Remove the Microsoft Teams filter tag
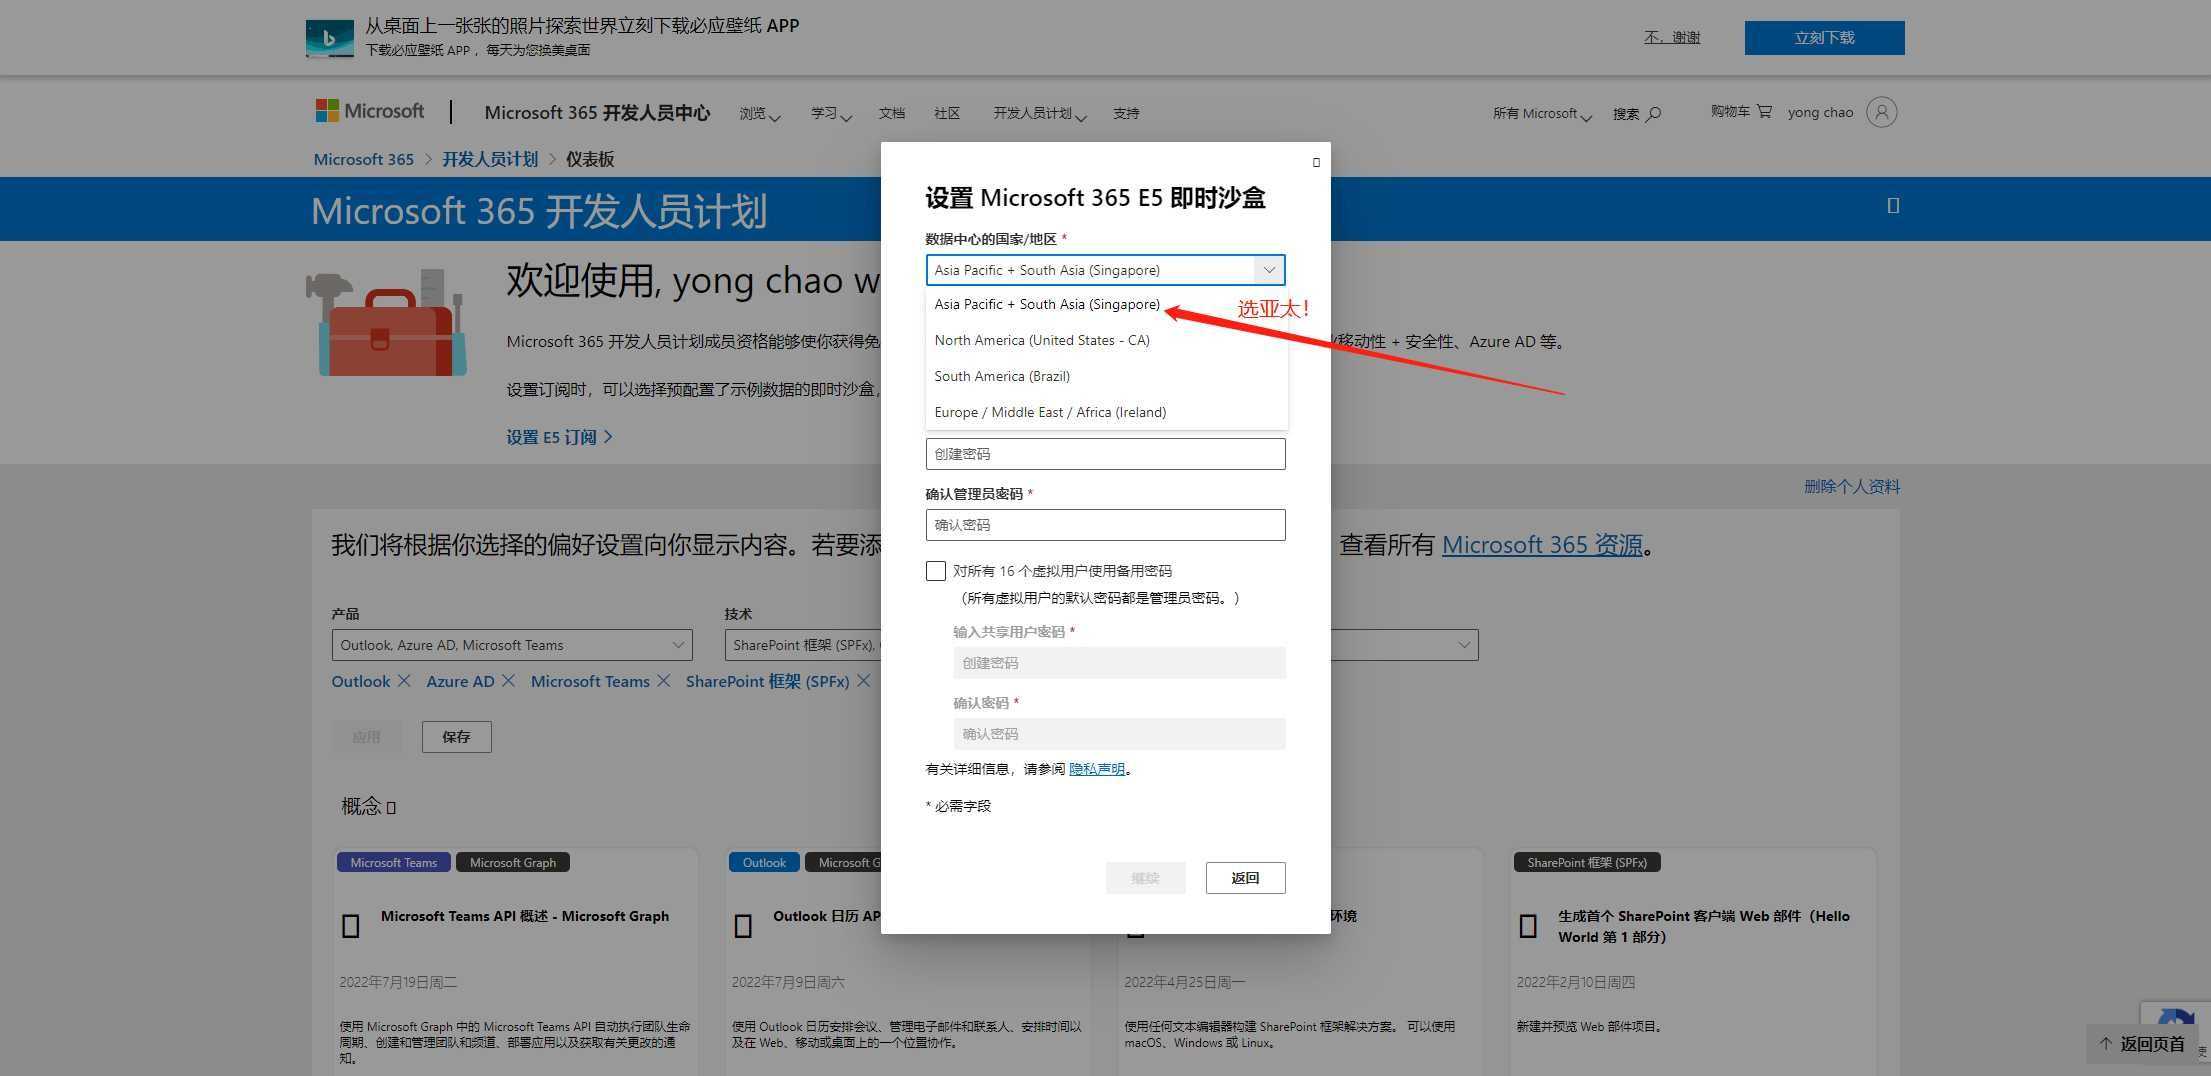Image resolution: width=2211 pixels, height=1076 pixels. click(663, 680)
